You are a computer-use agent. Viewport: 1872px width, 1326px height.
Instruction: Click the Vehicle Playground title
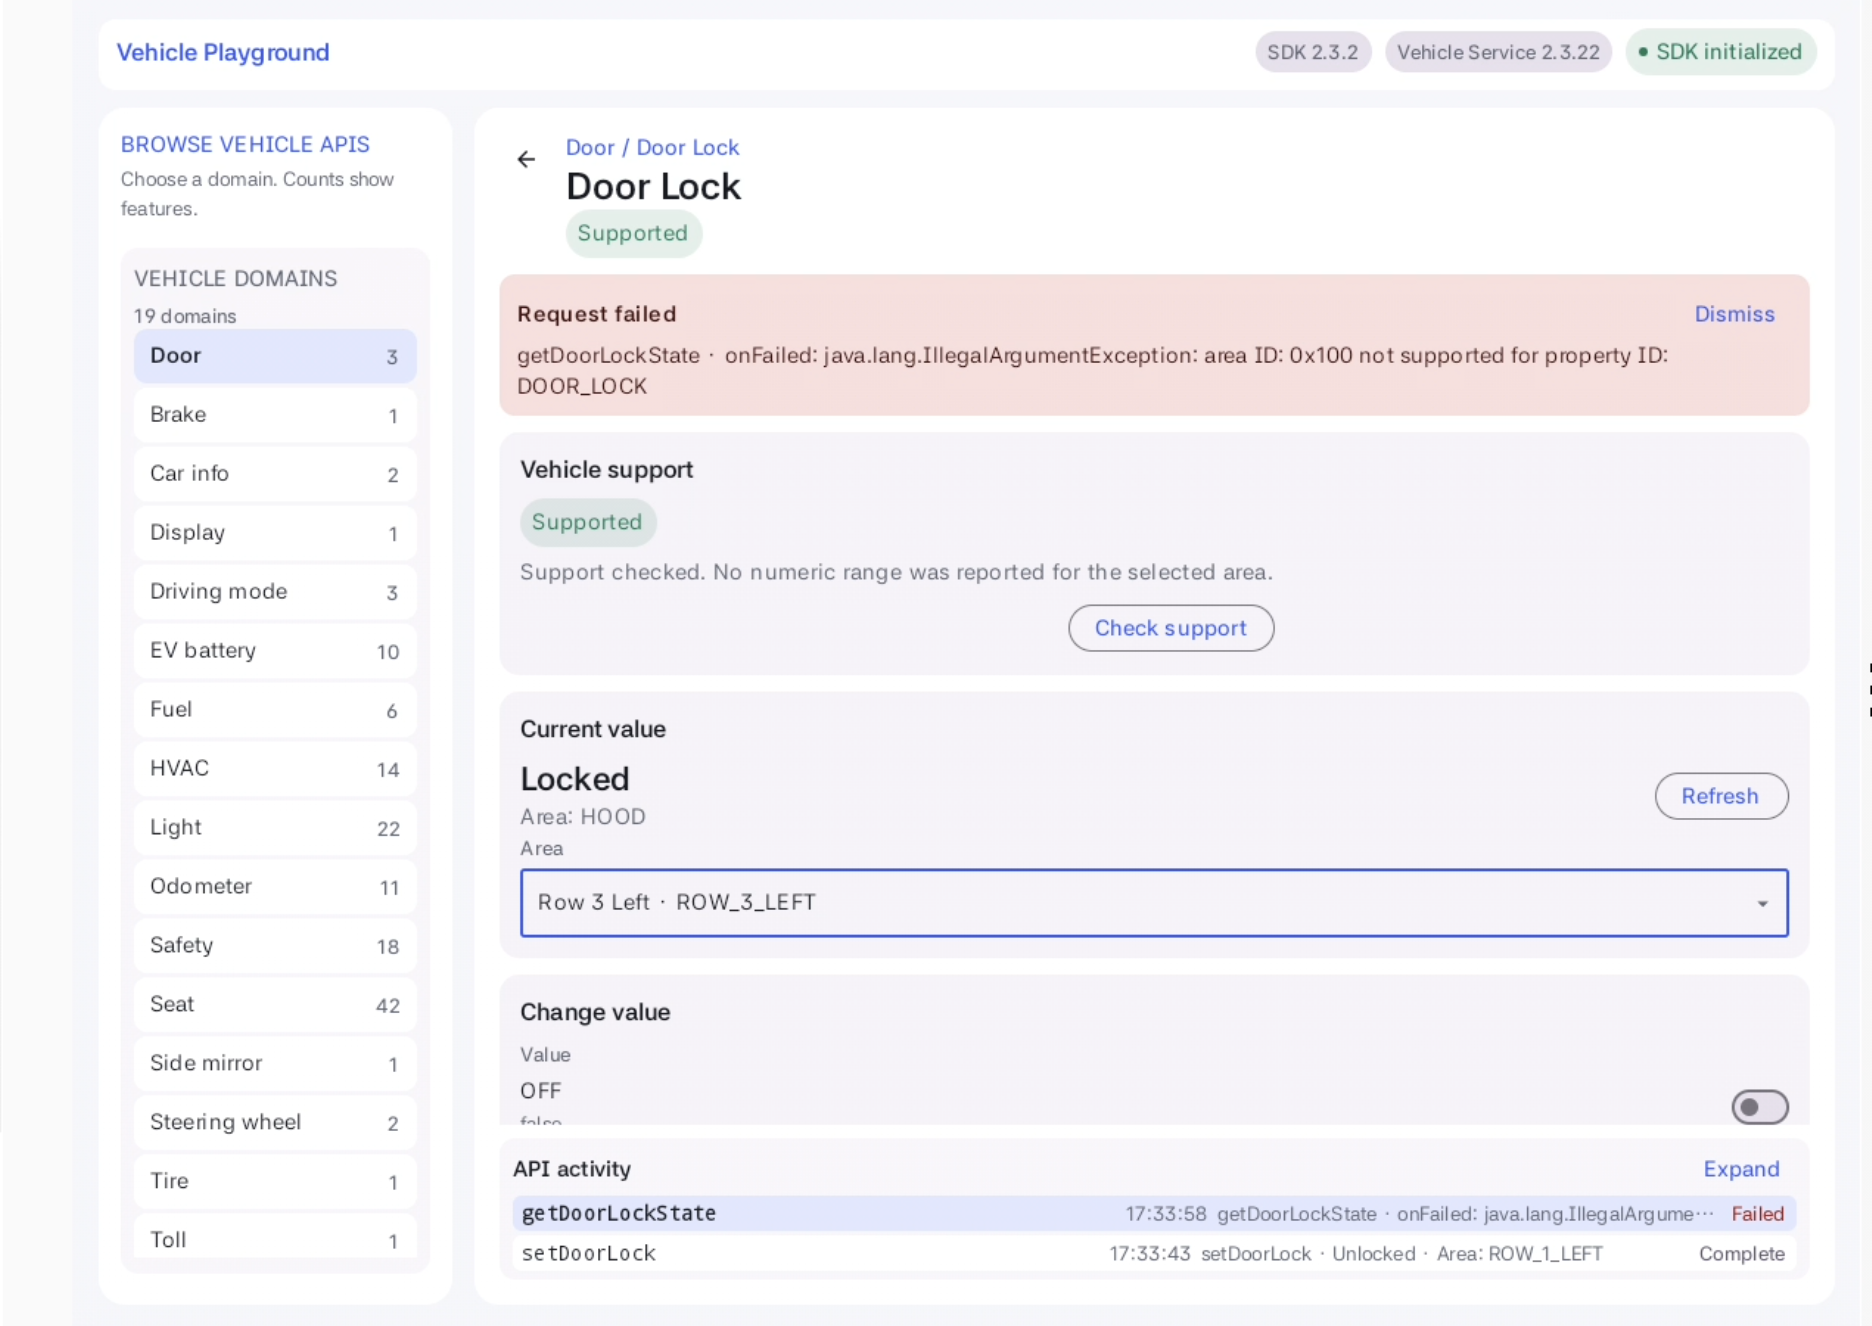point(223,53)
